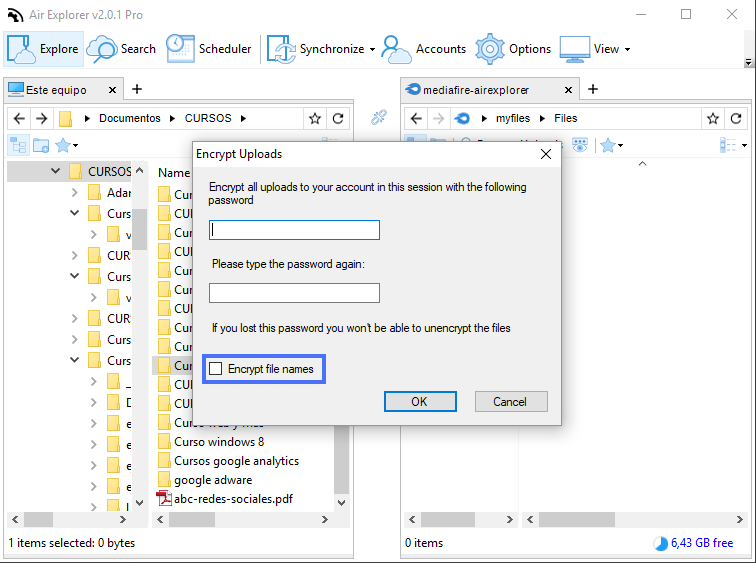756x563 pixels.
Task: Close the mediafire-airexplorer tab
Action: (568, 90)
